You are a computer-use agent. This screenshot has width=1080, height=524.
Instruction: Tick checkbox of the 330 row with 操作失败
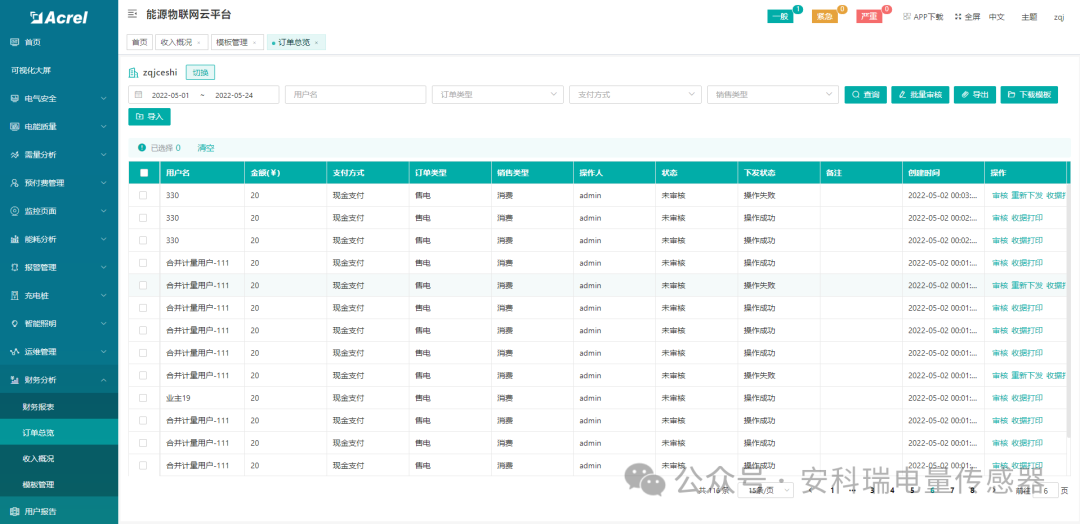coord(143,196)
